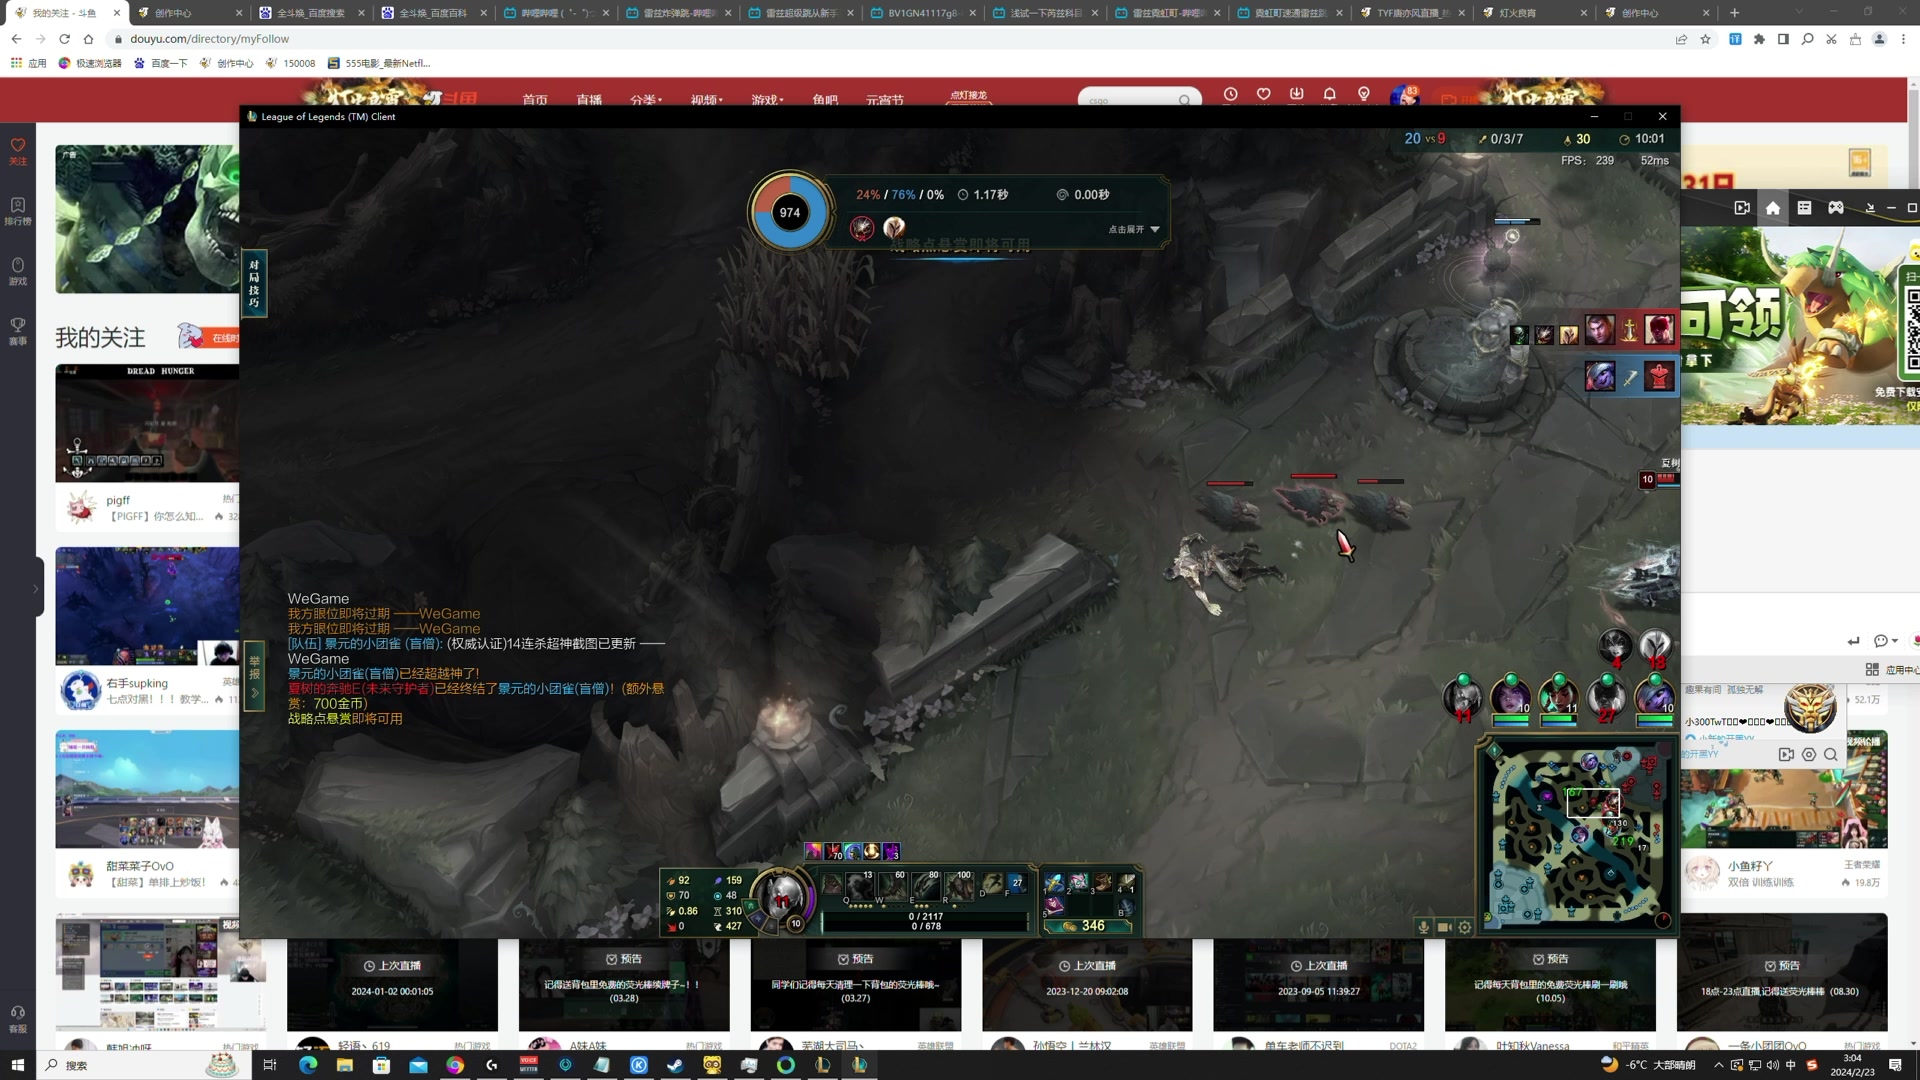Expand the Douyu left sidebar collapse arrow
Image resolution: width=1920 pixels, height=1080 pixels.
click(x=36, y=589)
